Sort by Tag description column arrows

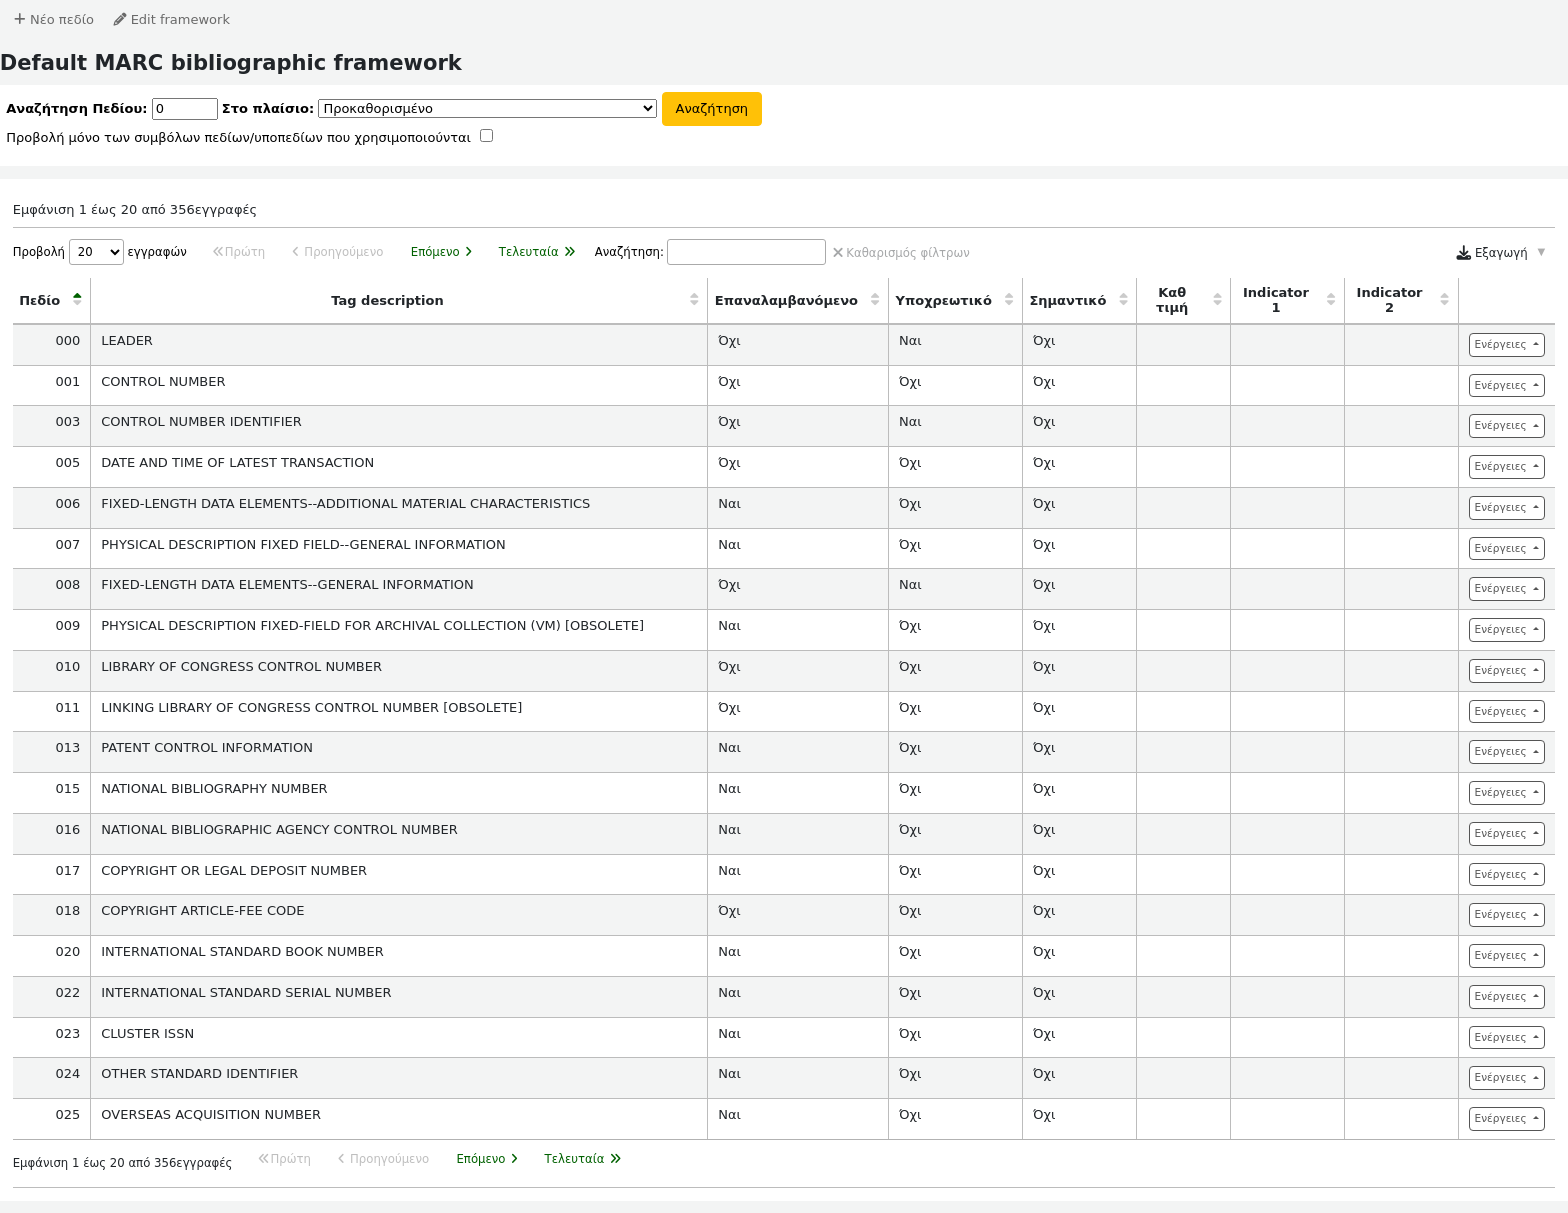(694, 300)
